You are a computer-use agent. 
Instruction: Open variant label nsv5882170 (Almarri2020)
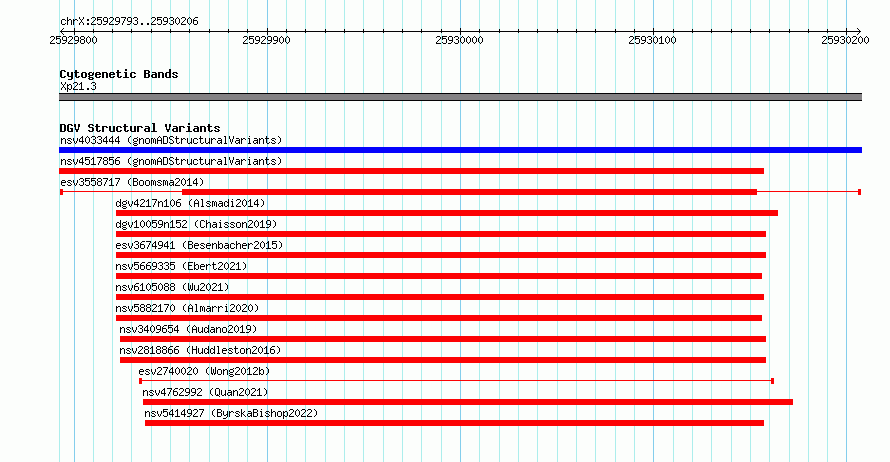[187, 308]
